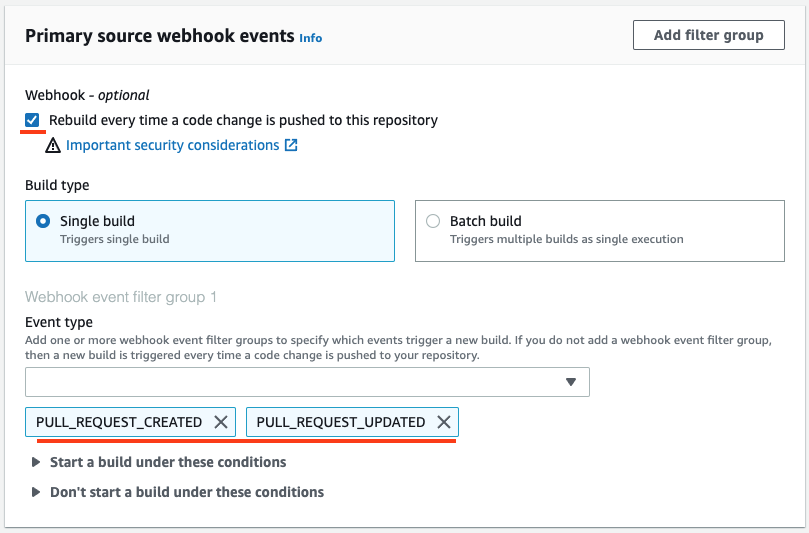809x533 pixels.
Task: Remove the PULL_REQUEST_UPDATED tag
Action: (x=444, y=422)
